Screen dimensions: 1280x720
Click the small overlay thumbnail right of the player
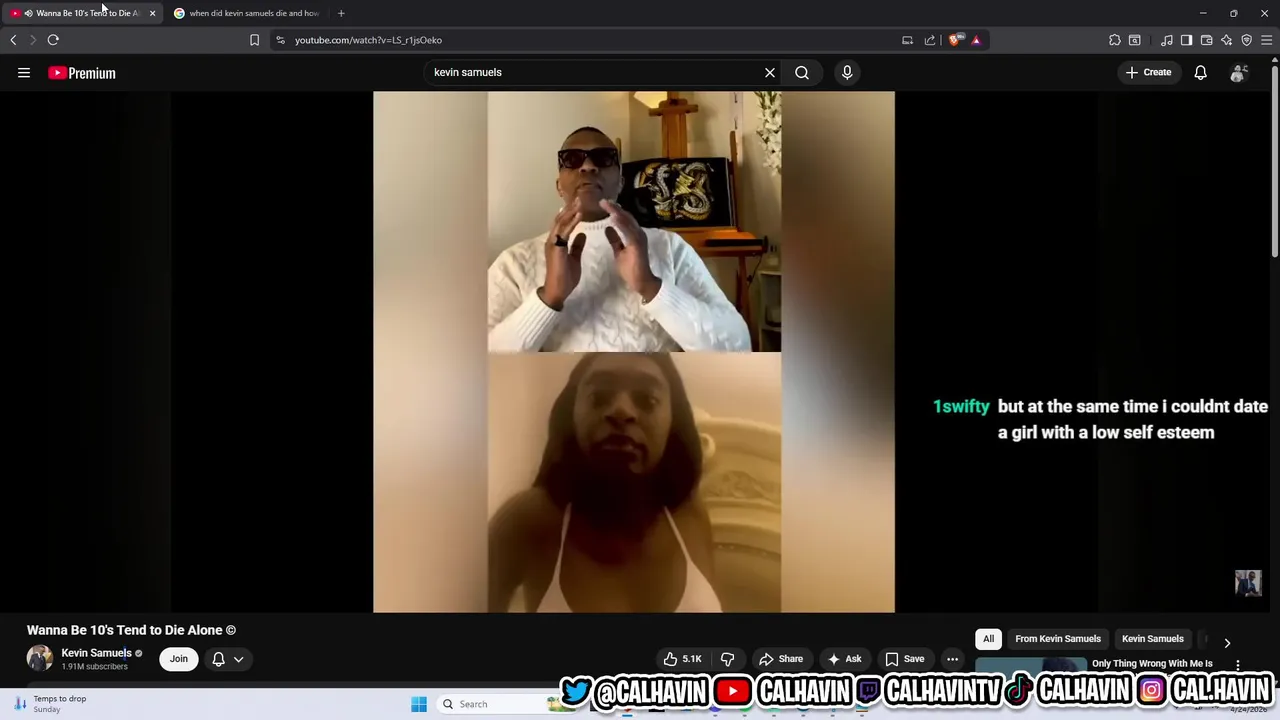click(1248, 583)
